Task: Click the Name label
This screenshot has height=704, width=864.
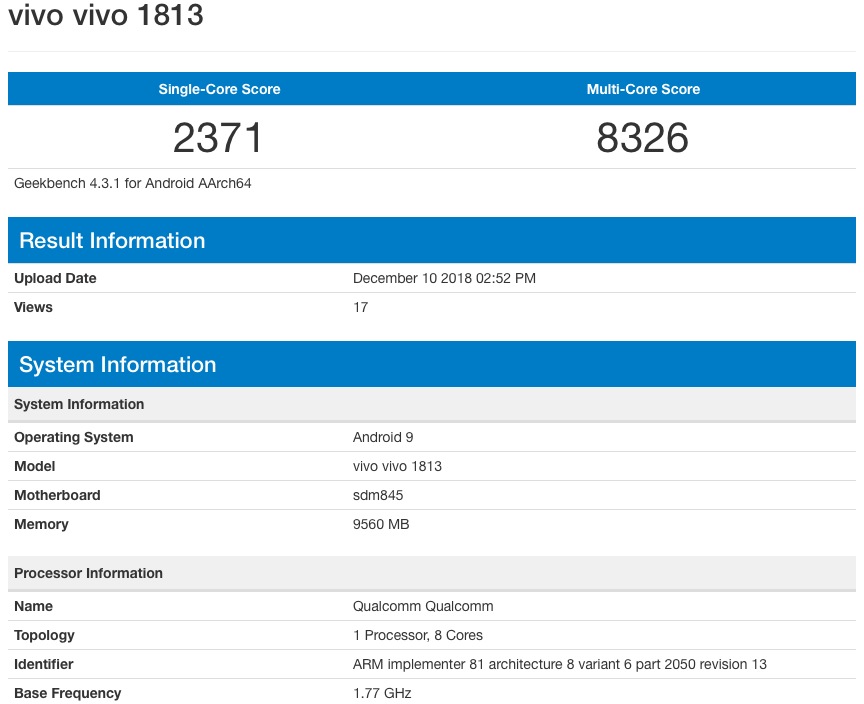Action: [x=34, y=606]
